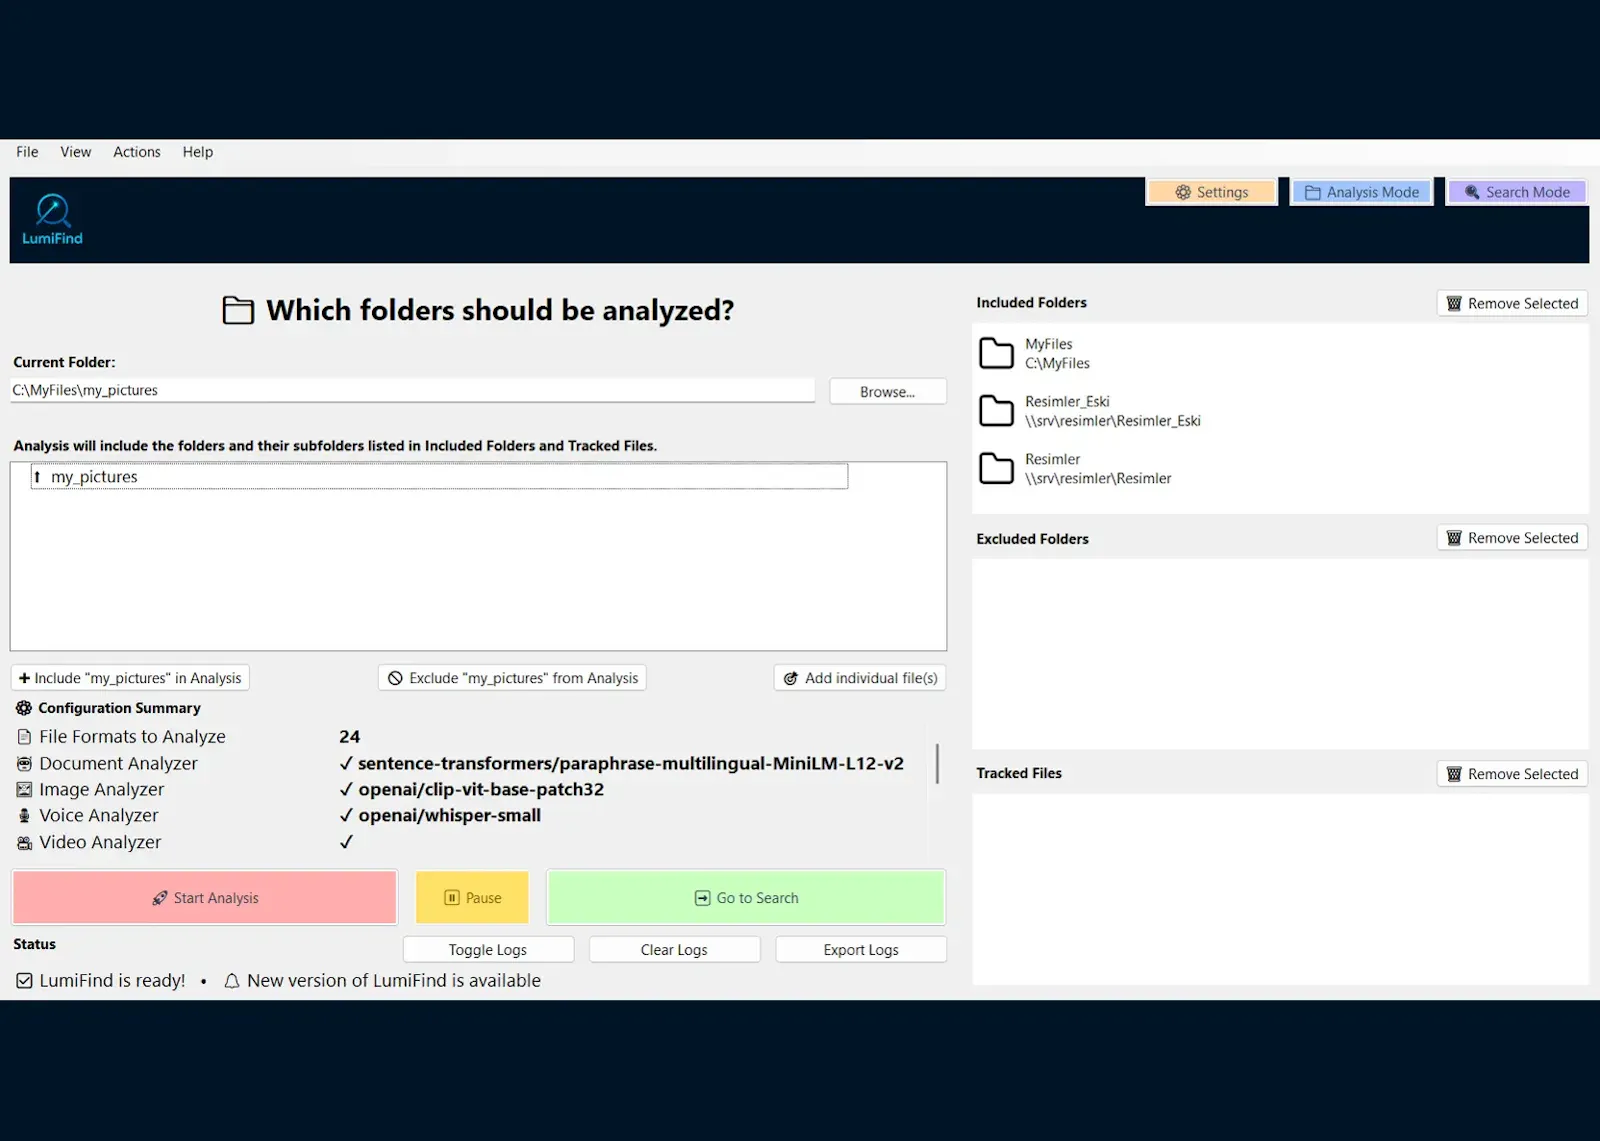The height and width of the screenshot is (1141, 1600).
Task: Click the Voice Analyzer microphone icon
Action: [x=24, y=815]
